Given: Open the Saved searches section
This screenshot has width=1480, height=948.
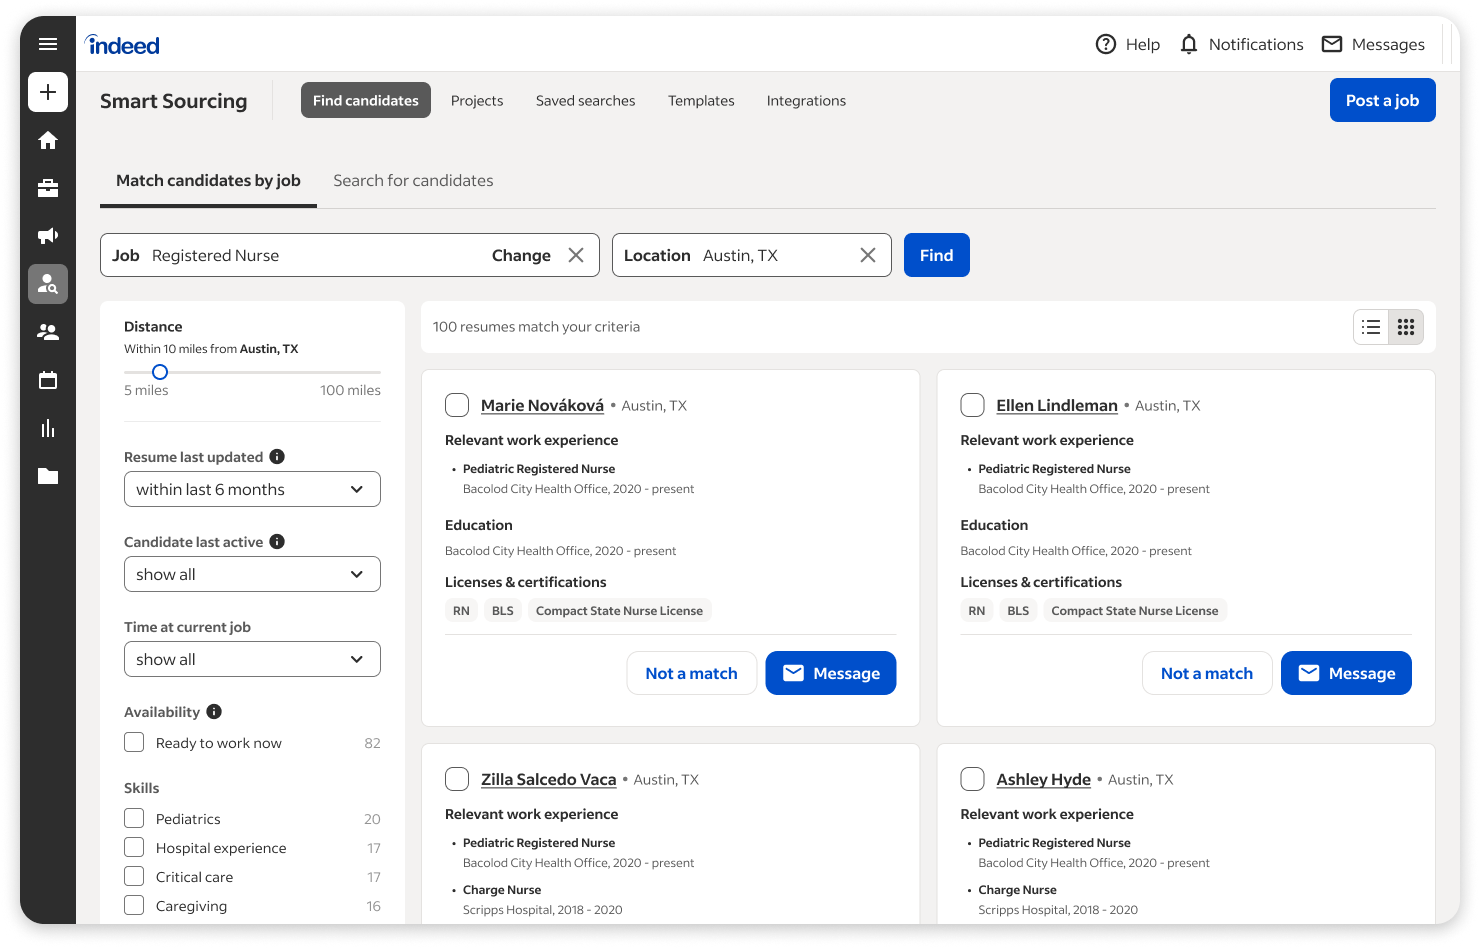Looking at the screenshot, I should click(585, 100).
